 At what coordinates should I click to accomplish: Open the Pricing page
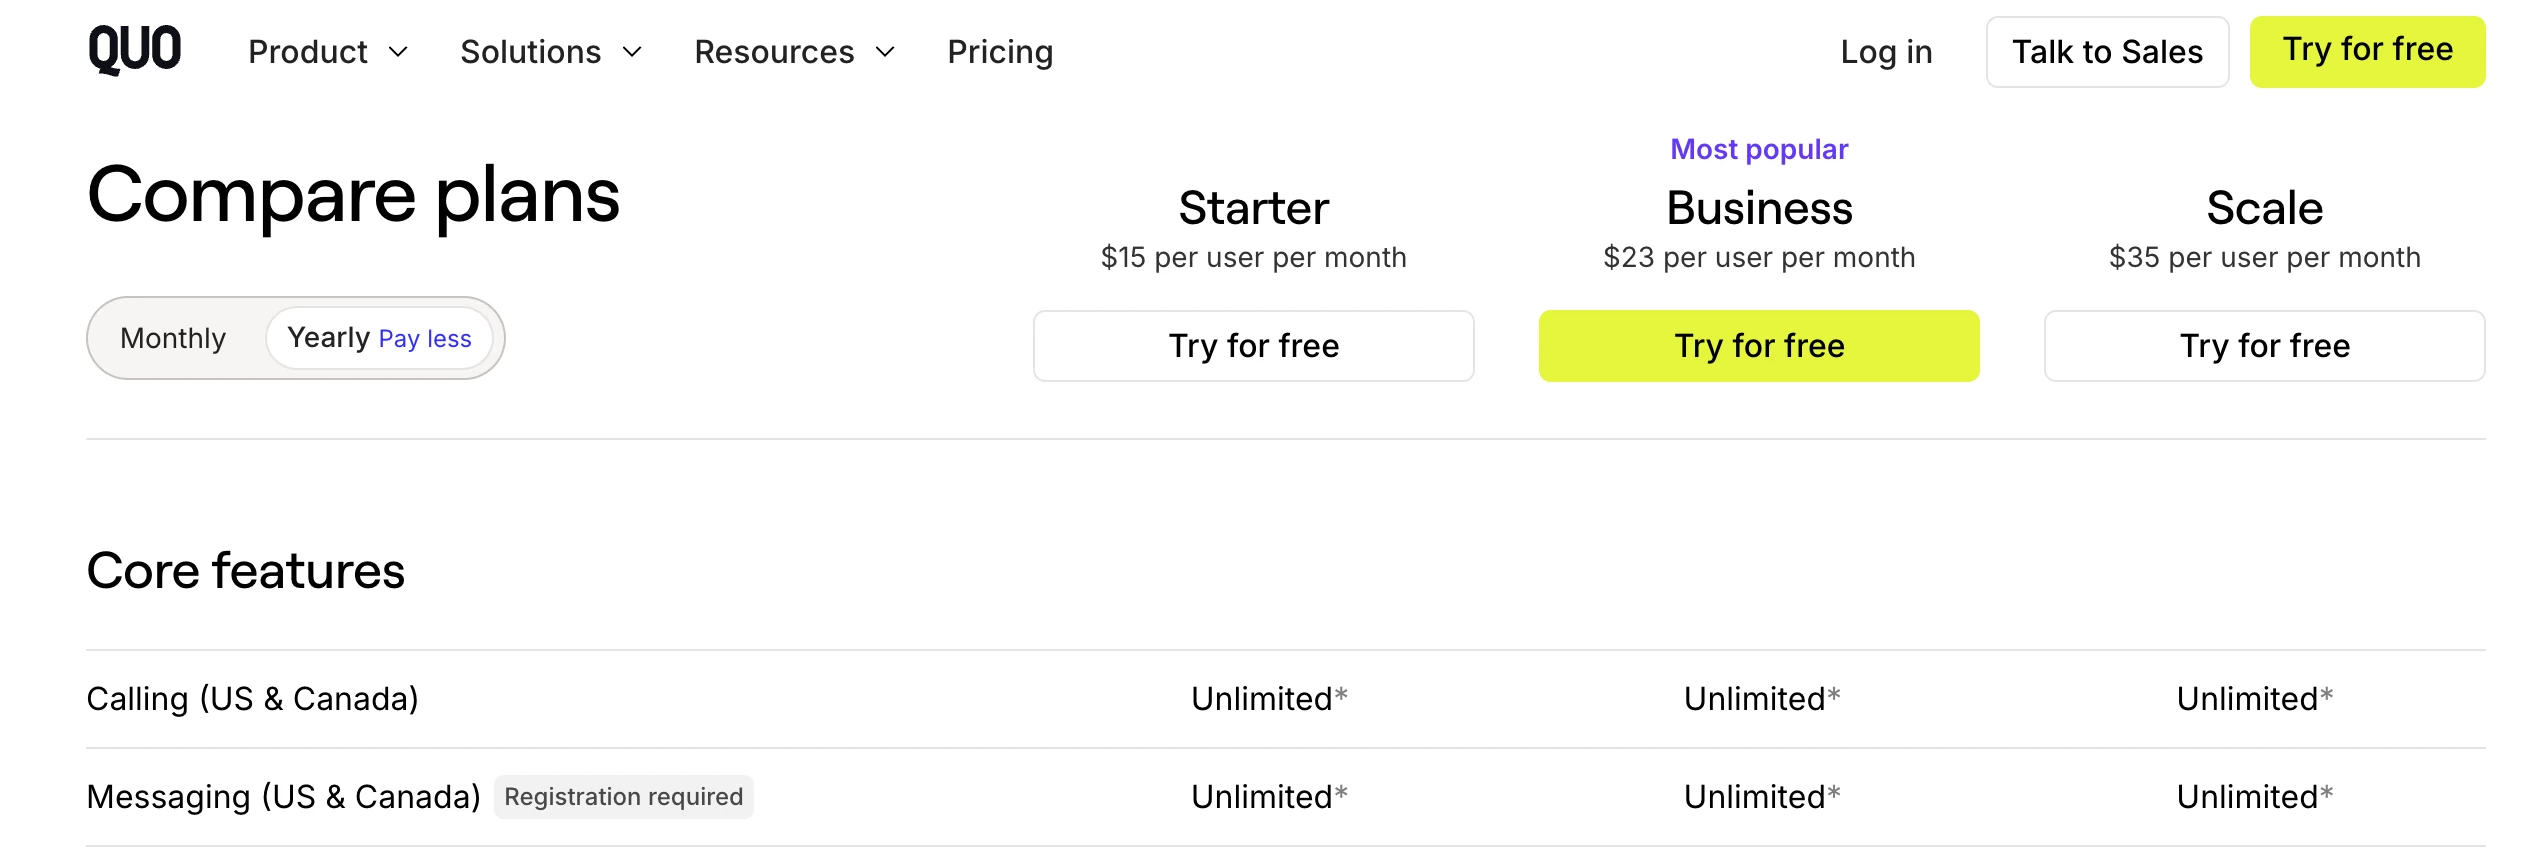(1000, 52)
